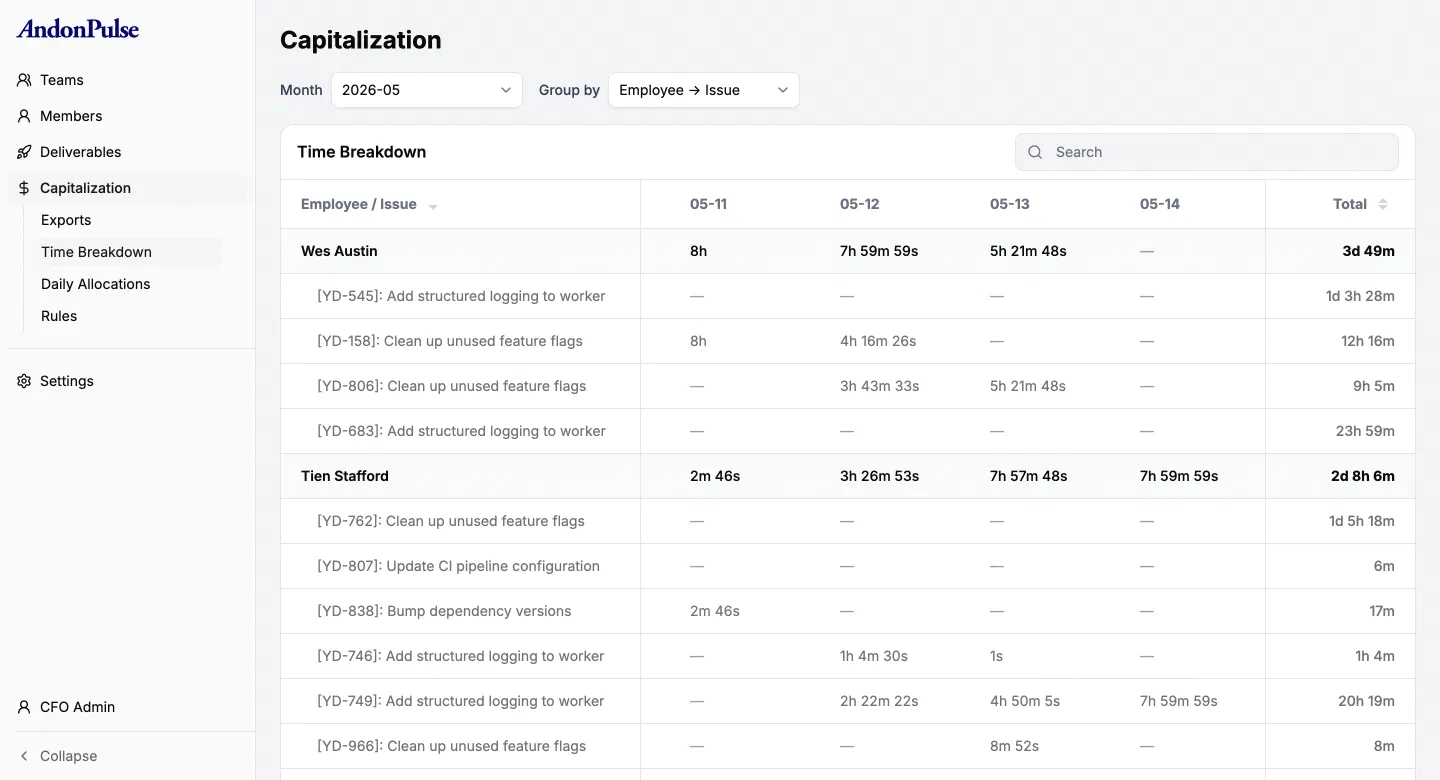Click the 20h 19m total

click(x=1366, y=701)
